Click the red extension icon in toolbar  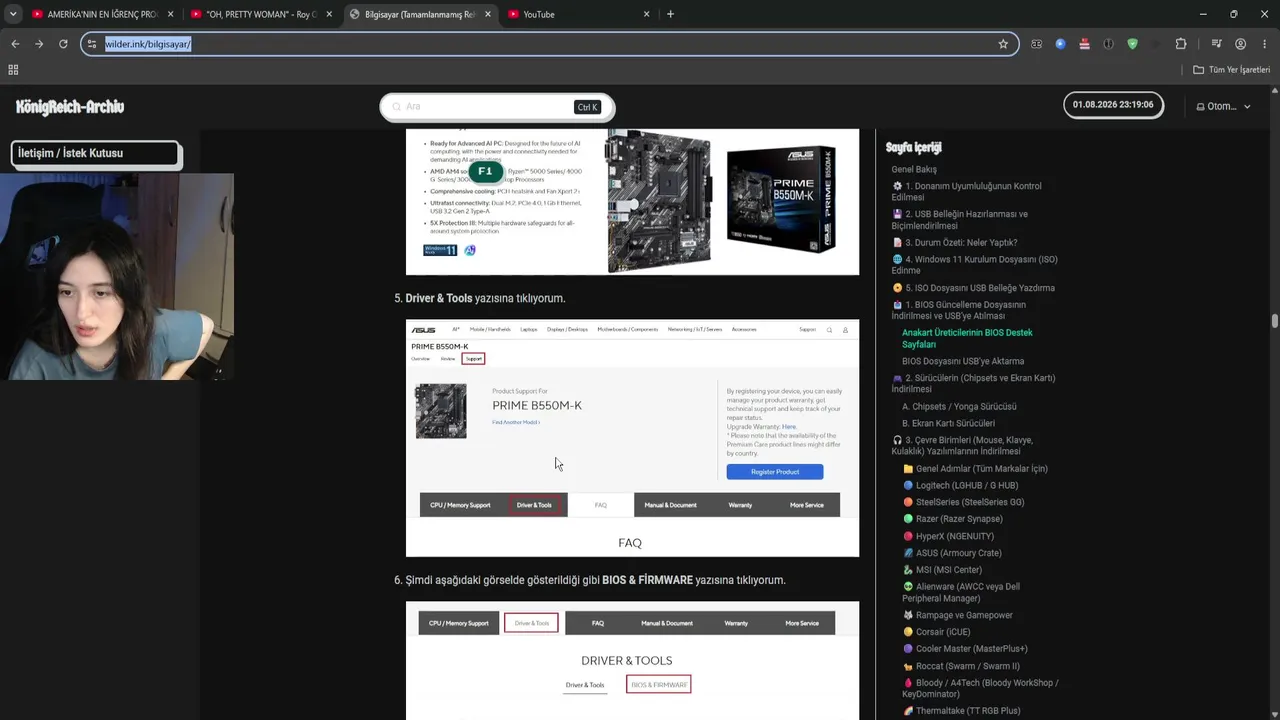(x=1084, y=44)
